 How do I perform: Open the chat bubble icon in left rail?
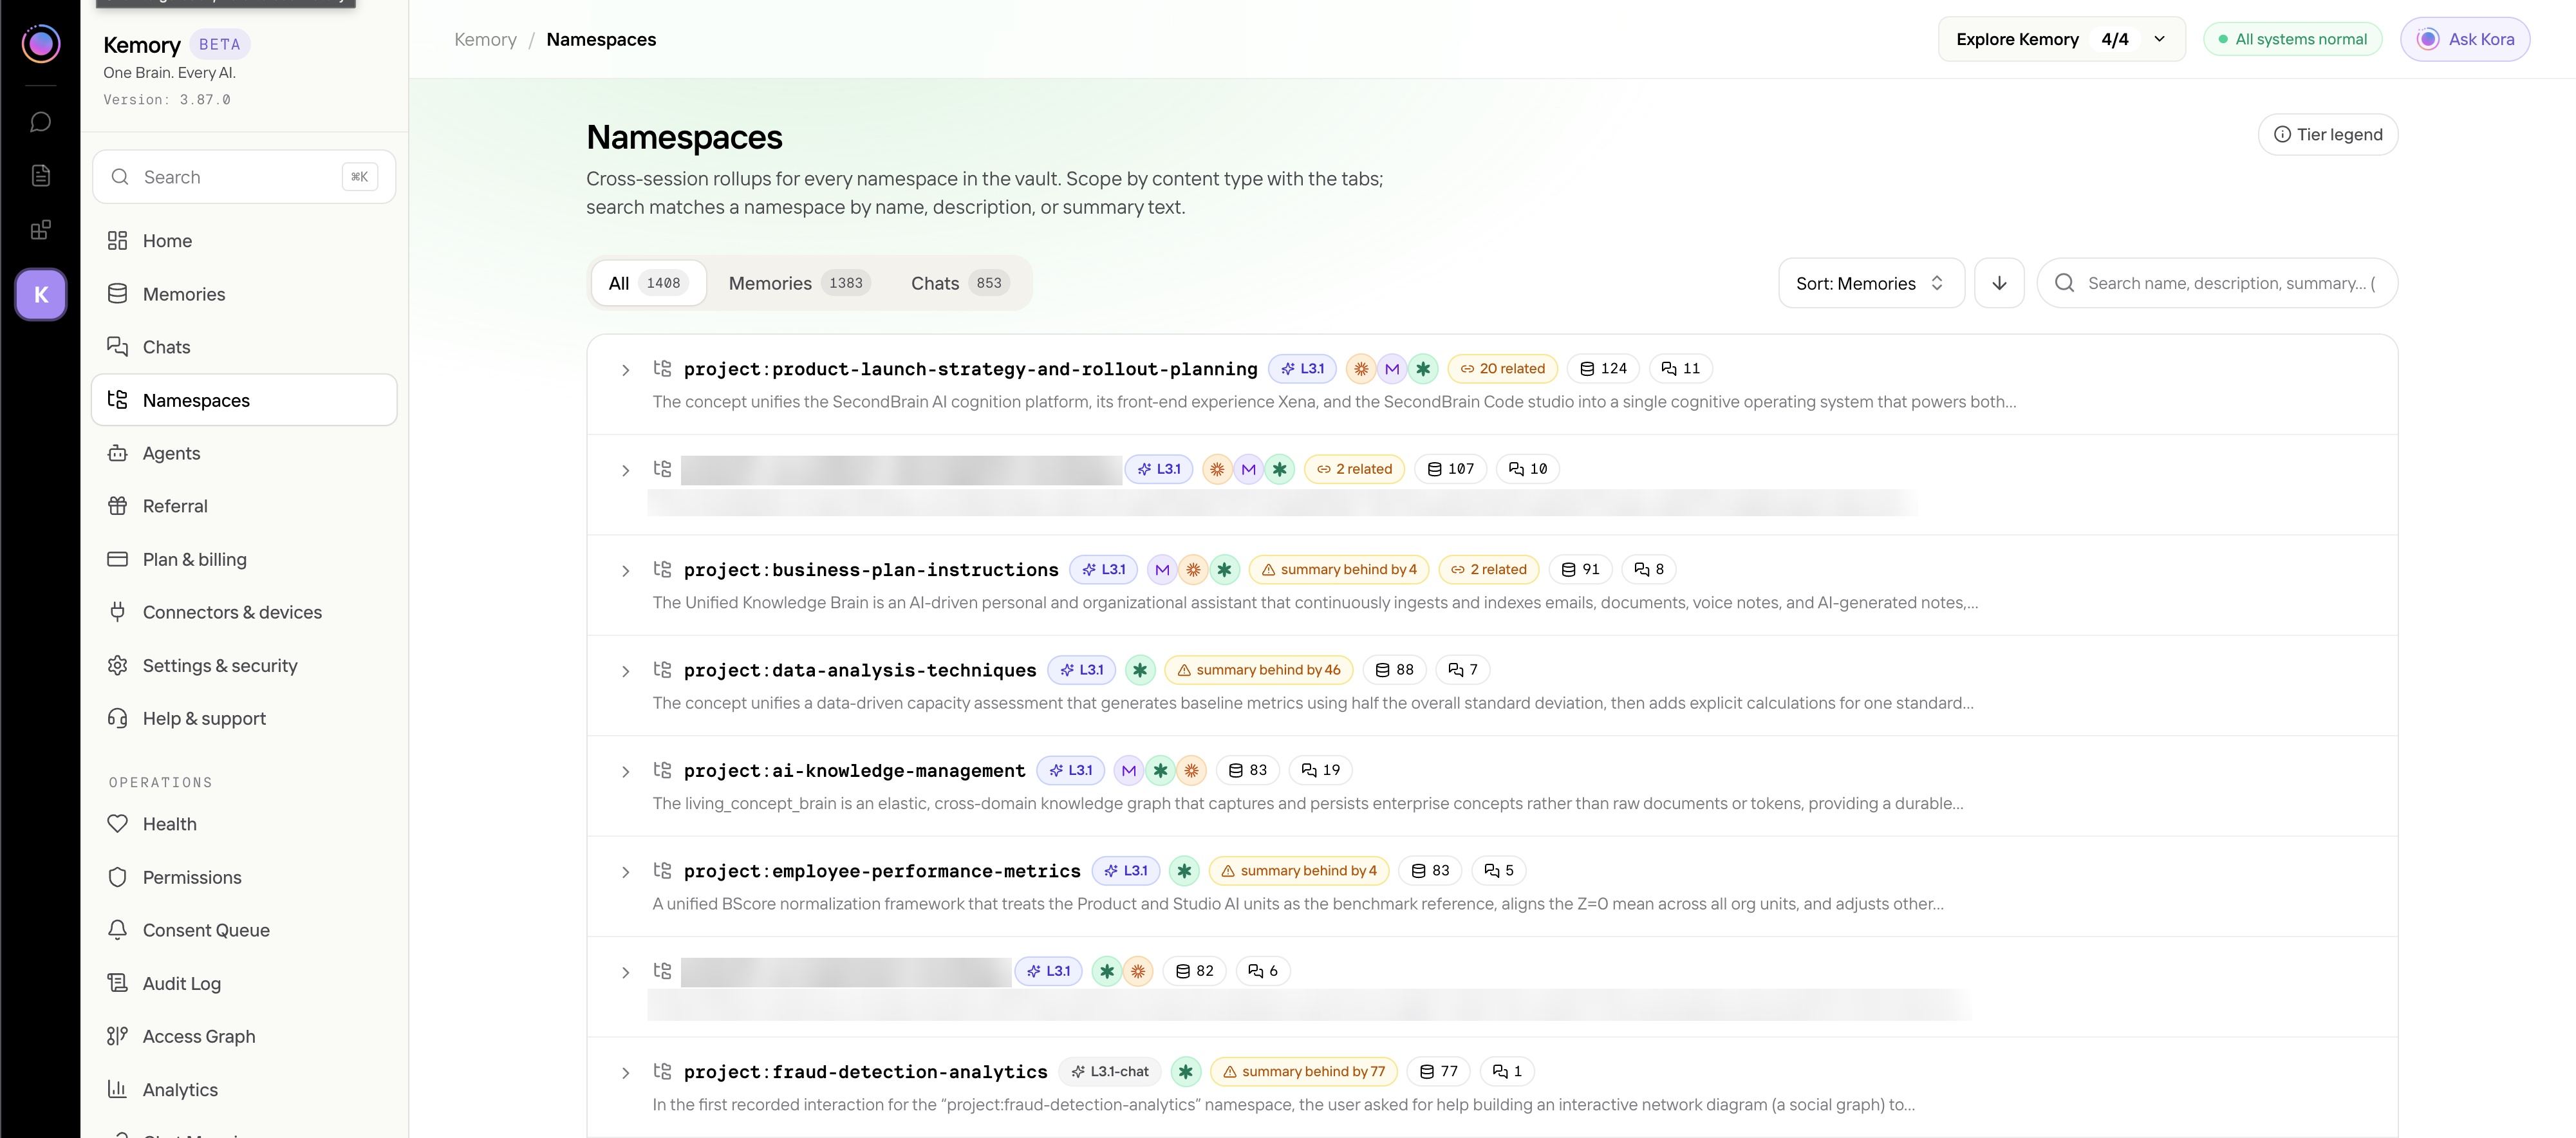(40, 122)
